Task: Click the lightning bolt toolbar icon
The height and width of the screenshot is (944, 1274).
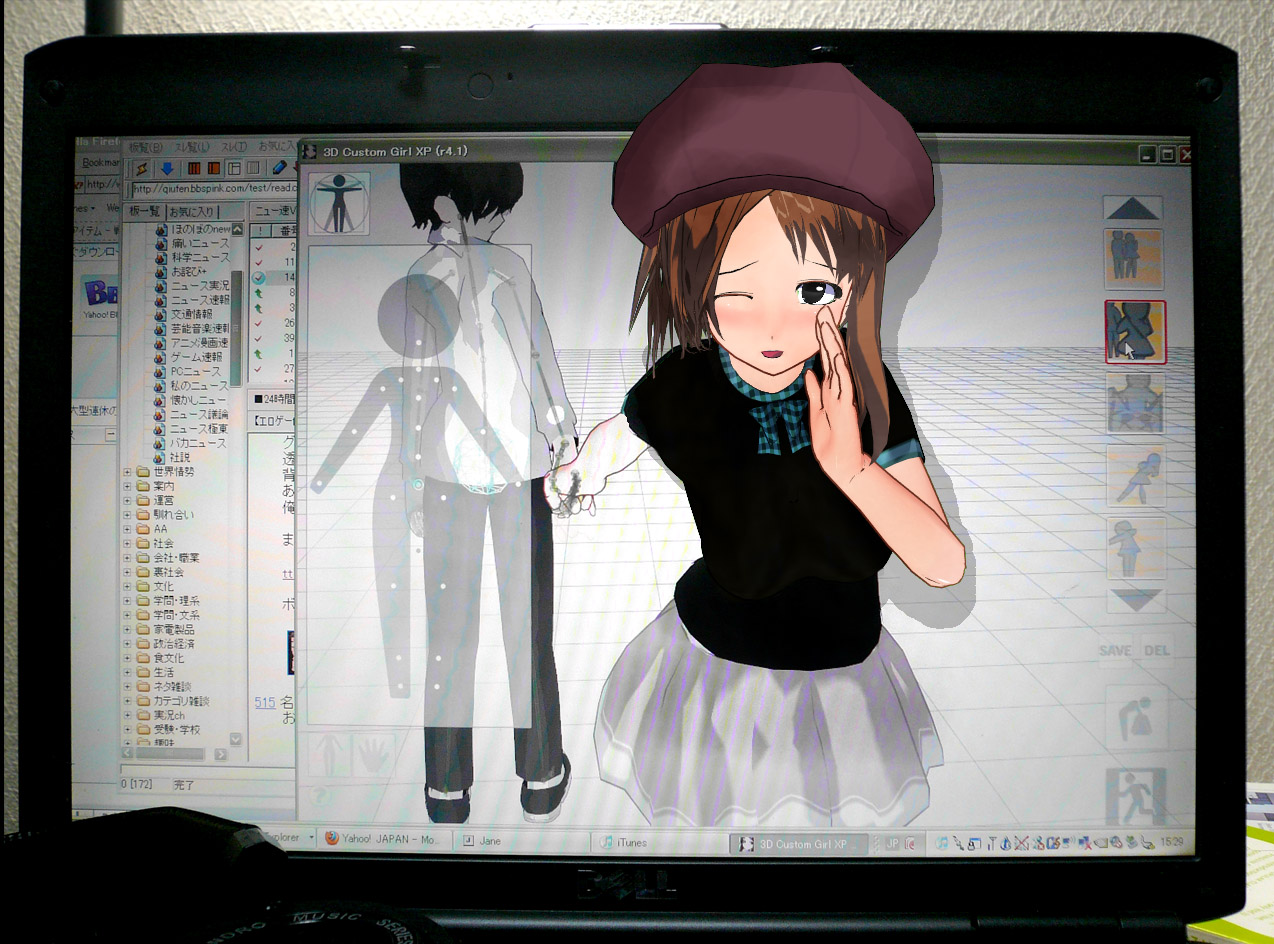Action: (142, 168)
